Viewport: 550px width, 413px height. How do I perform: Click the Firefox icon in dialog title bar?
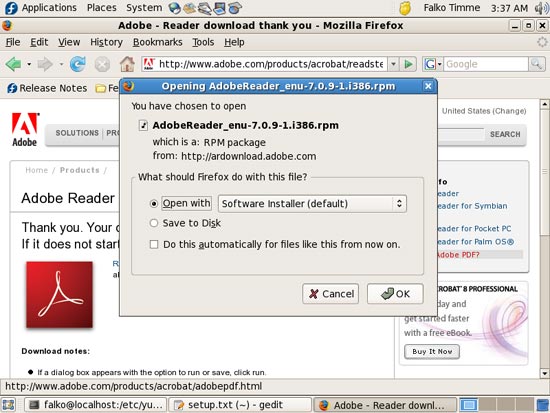tap(129, 86)
